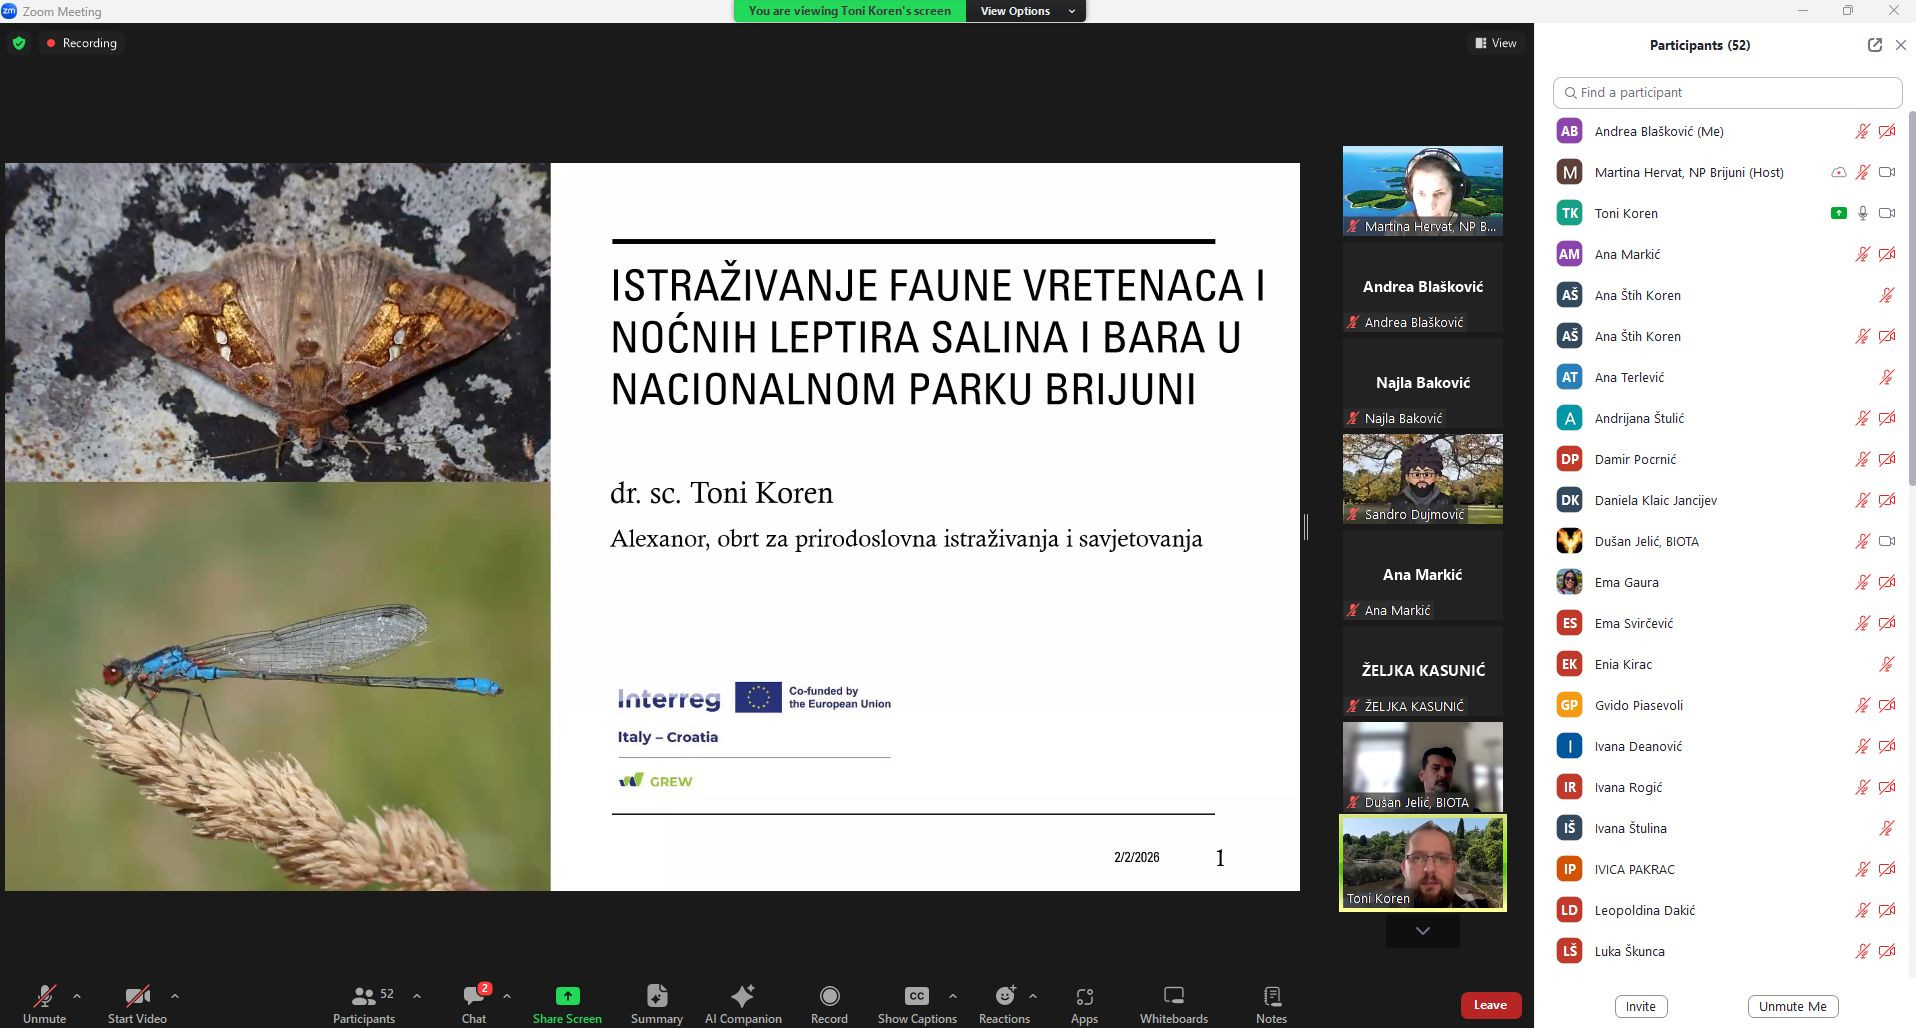
Task: Click the red Leave button
Action: point(1490,1005)
